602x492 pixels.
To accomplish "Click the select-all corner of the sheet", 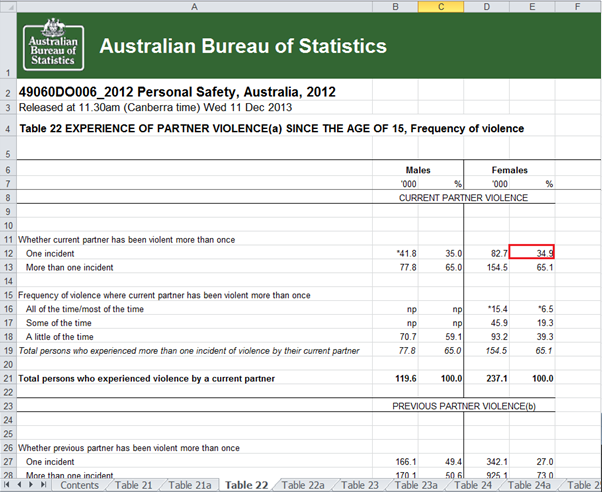I will (x=8, y=6).
